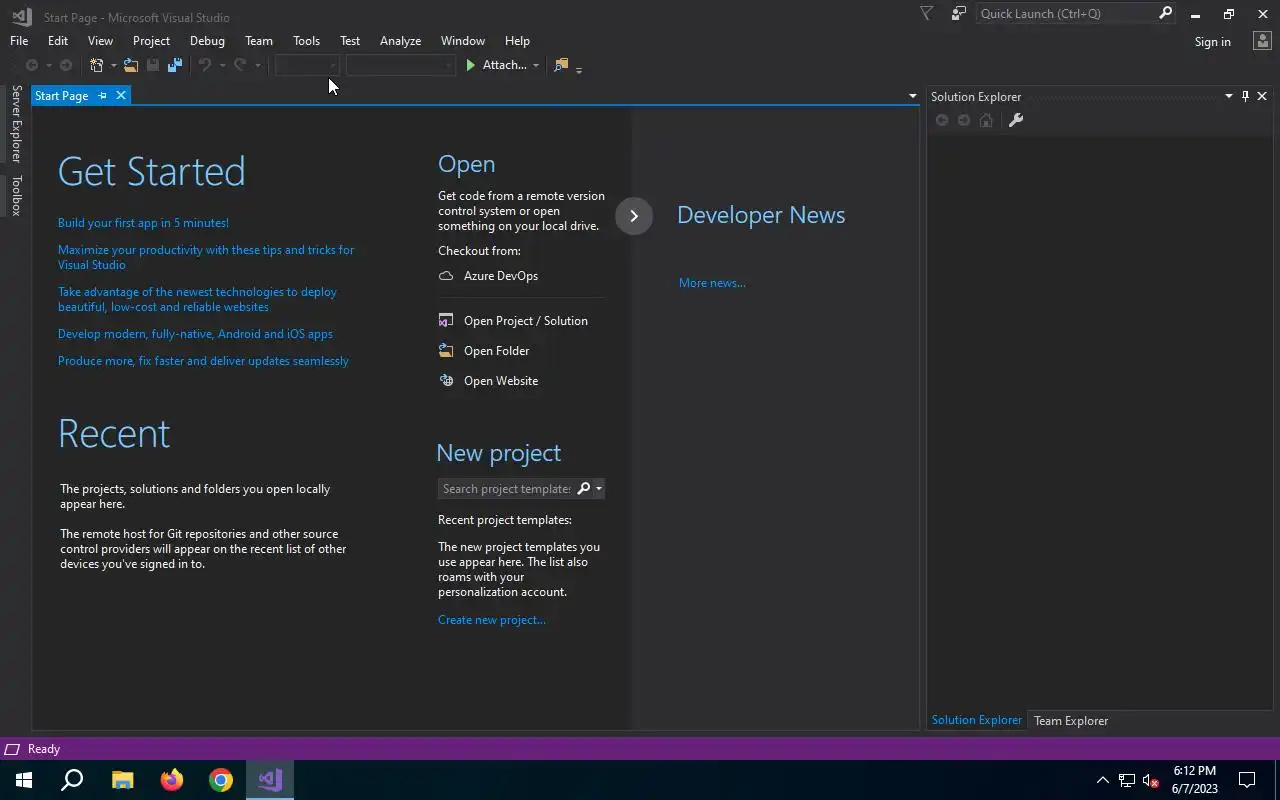Screen dimensions: 1280x800
Task: Click the Redo toolbar icon
Action: pos(240,65)
